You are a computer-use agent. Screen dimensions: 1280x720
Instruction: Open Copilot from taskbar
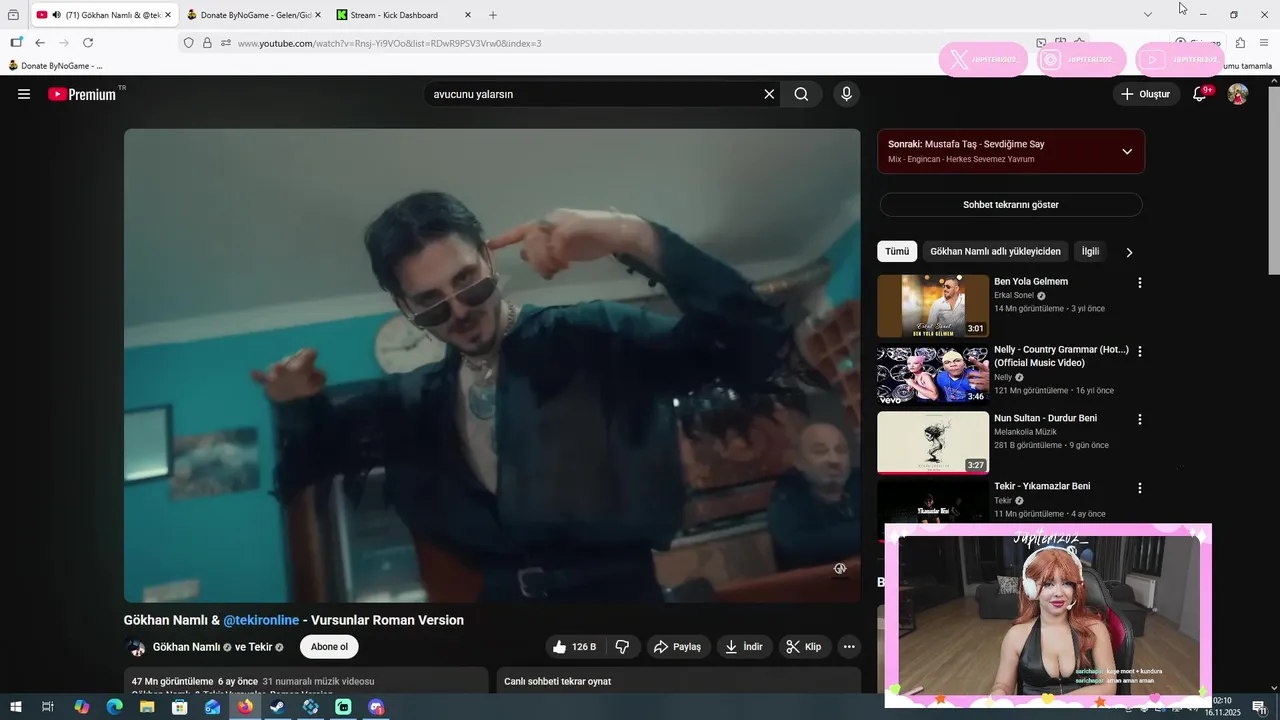click(x=82, y=707)
